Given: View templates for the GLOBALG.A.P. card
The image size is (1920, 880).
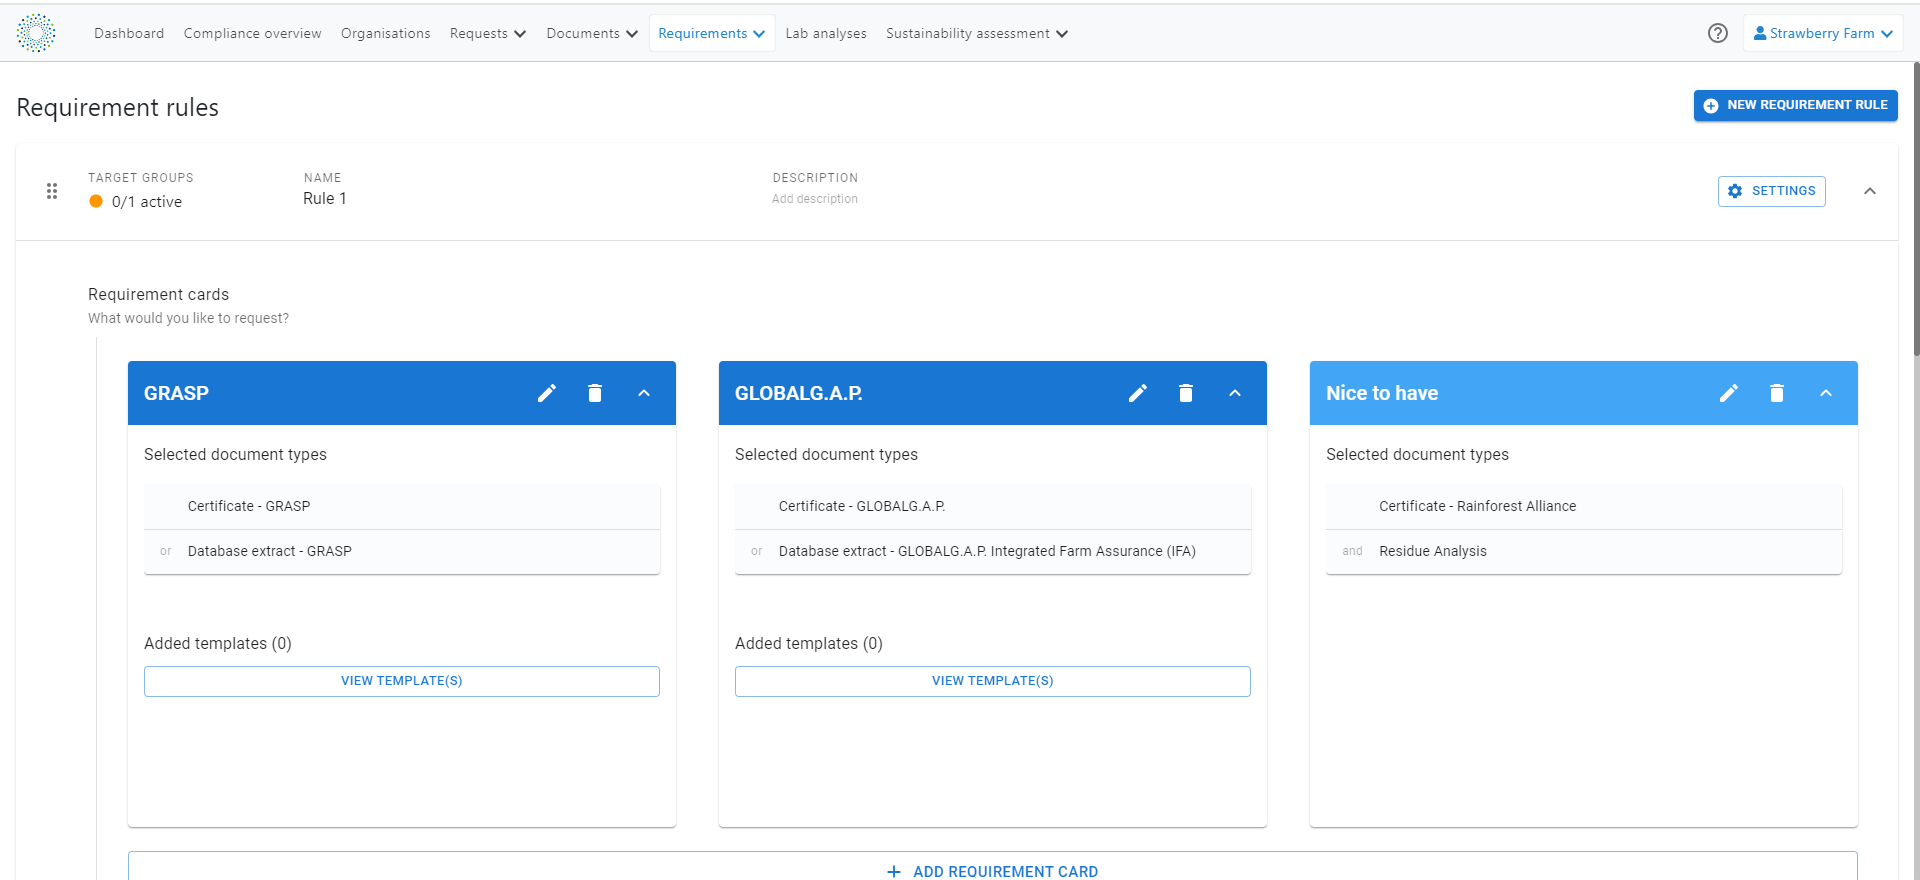Looking at the screenshot, I should tap(993, 681).
